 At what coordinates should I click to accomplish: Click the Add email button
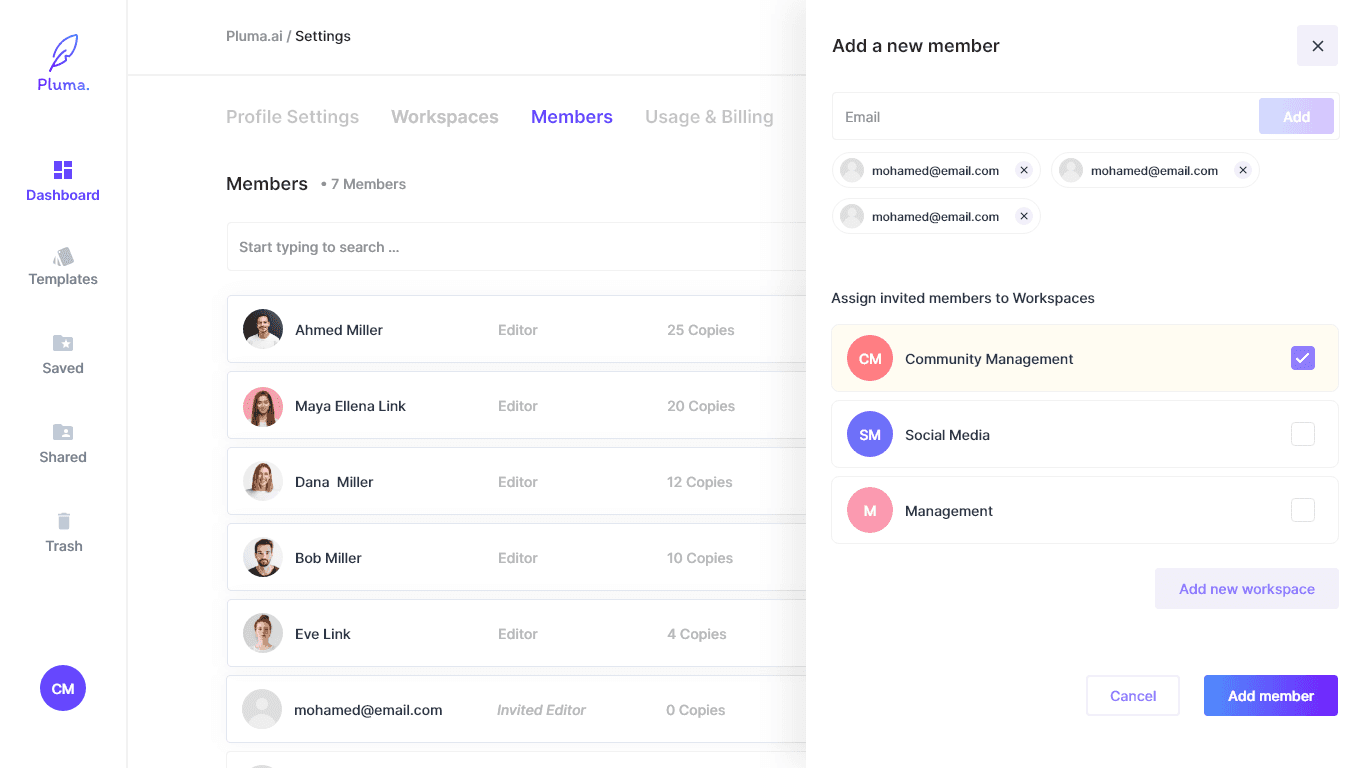click(x=1296, y=116)
